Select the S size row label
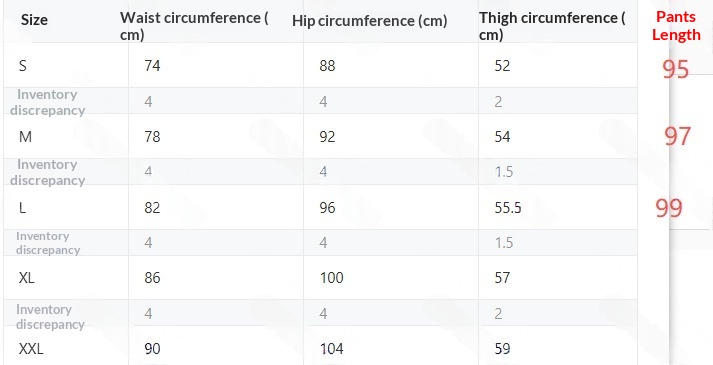Viewport: 713px width, 365px height. (x=23, y=66)
